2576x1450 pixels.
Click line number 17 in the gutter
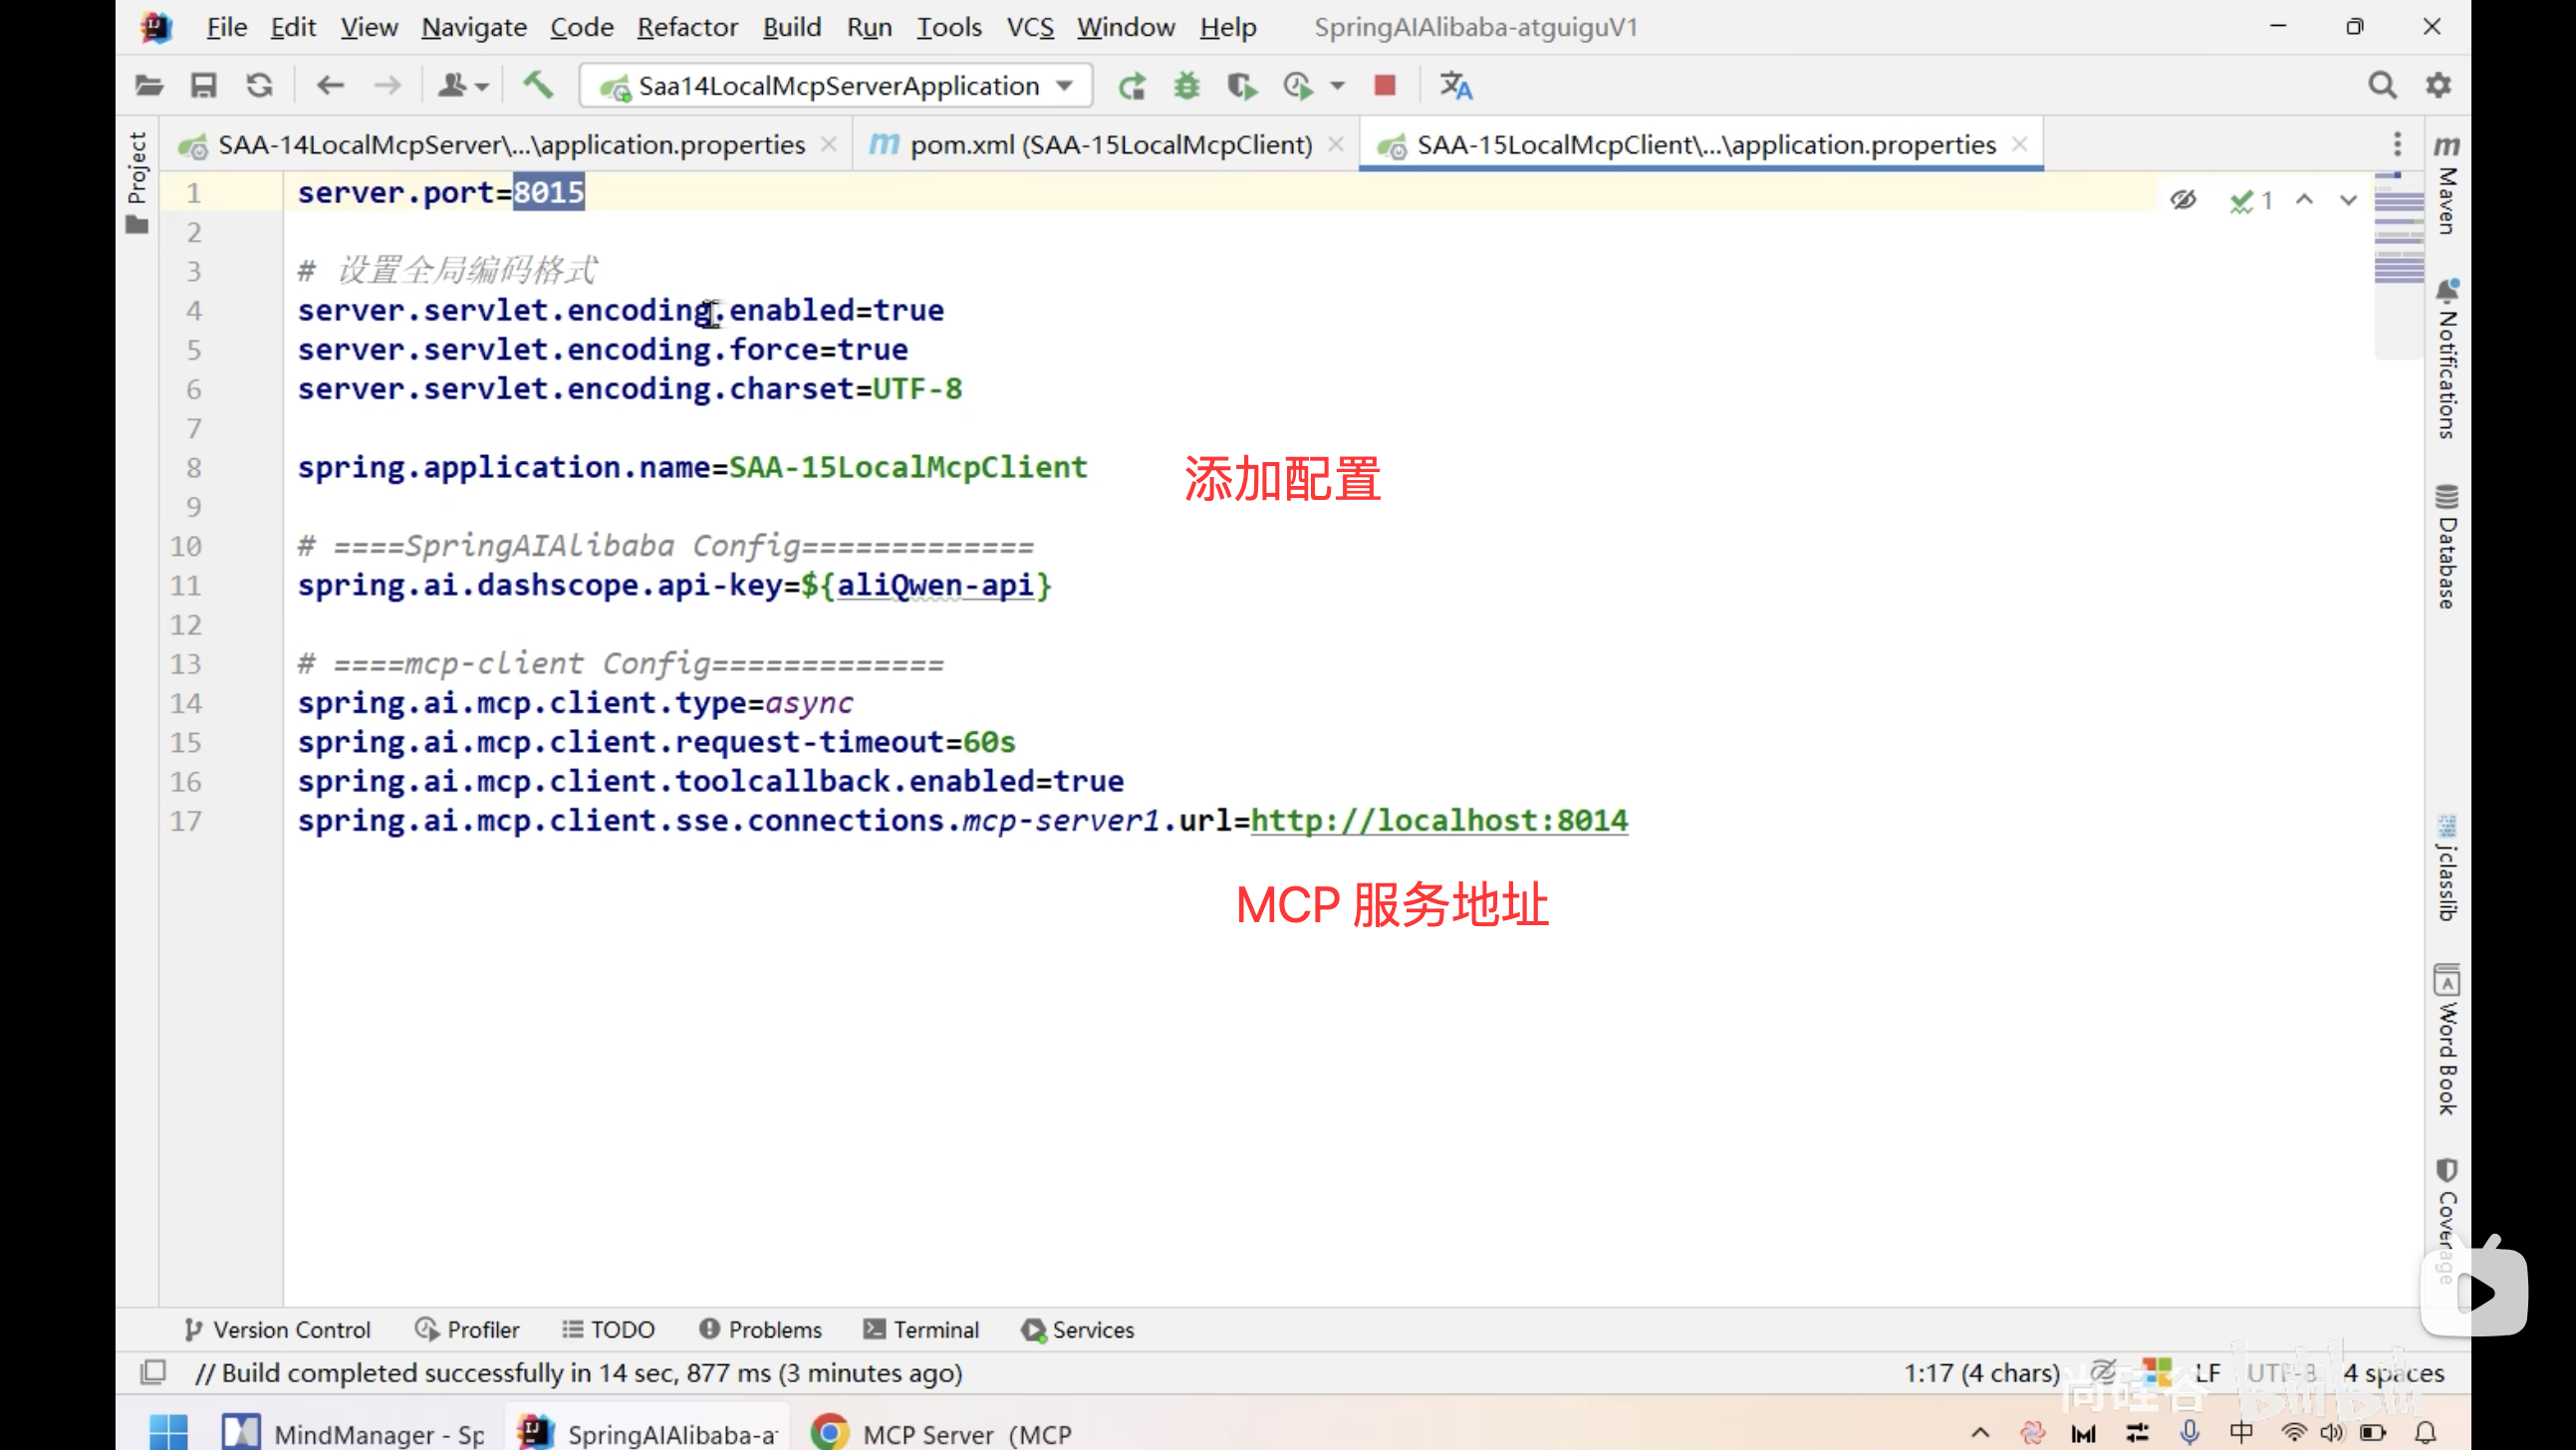tap(186, 821)
